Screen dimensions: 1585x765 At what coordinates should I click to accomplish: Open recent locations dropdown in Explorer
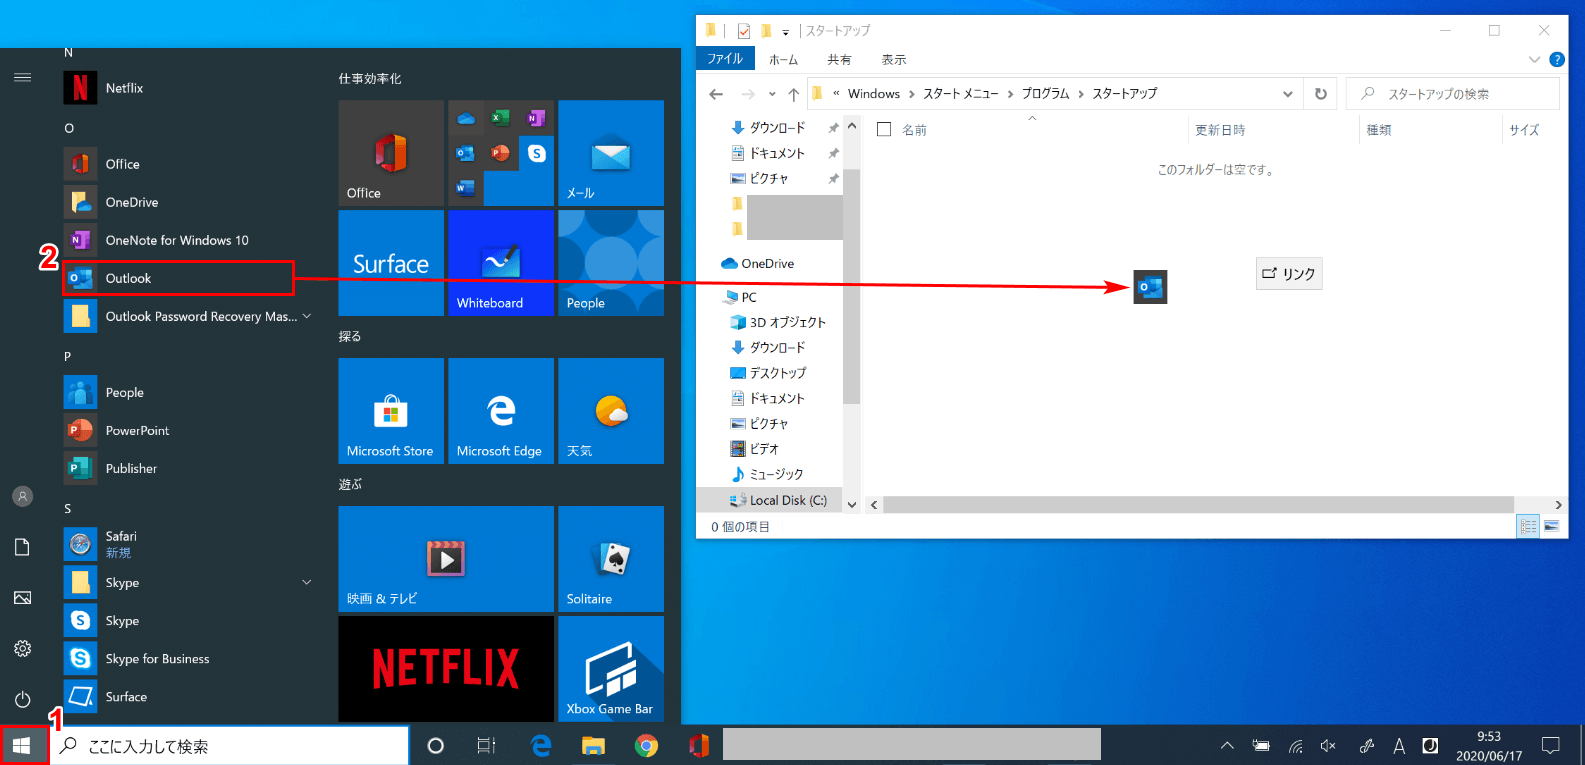[772, 94]
